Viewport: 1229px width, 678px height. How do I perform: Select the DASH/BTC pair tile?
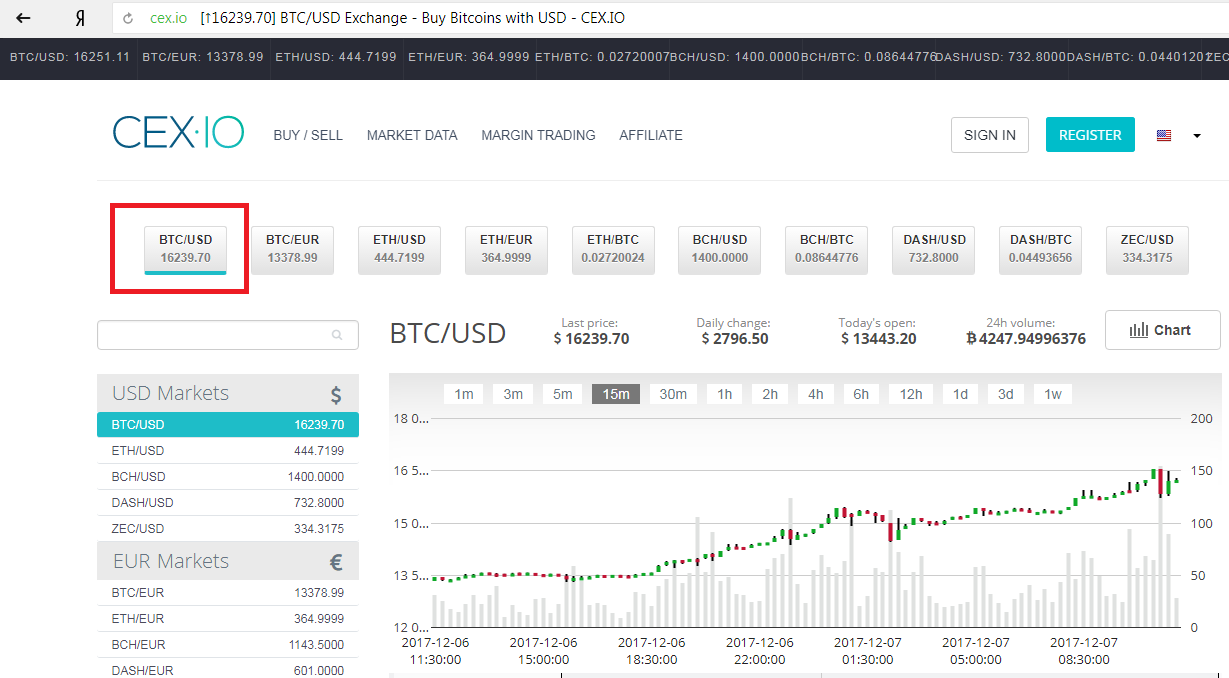coord(1040,249)
